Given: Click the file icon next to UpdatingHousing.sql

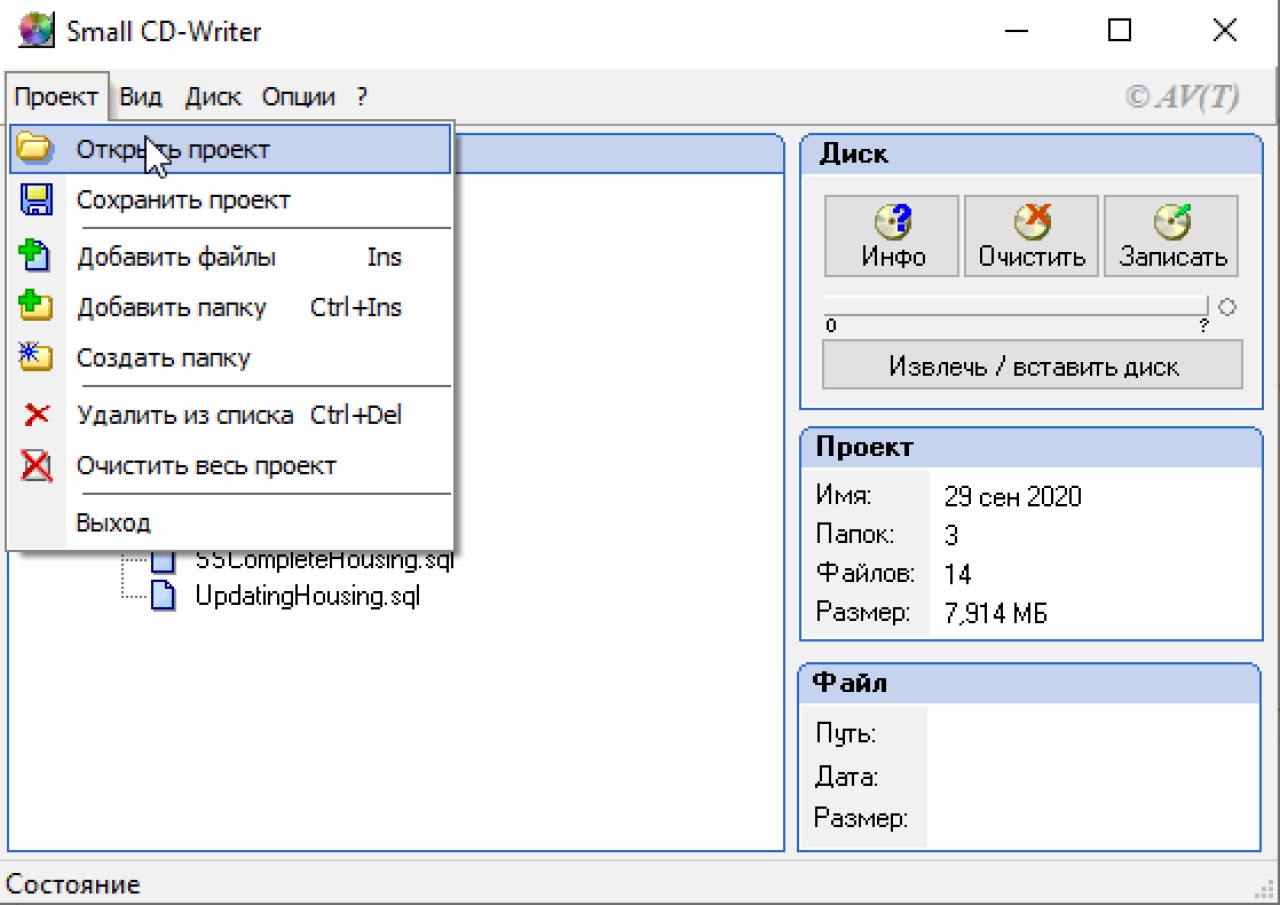Looking at the screenshot, I should click(162, 597).
